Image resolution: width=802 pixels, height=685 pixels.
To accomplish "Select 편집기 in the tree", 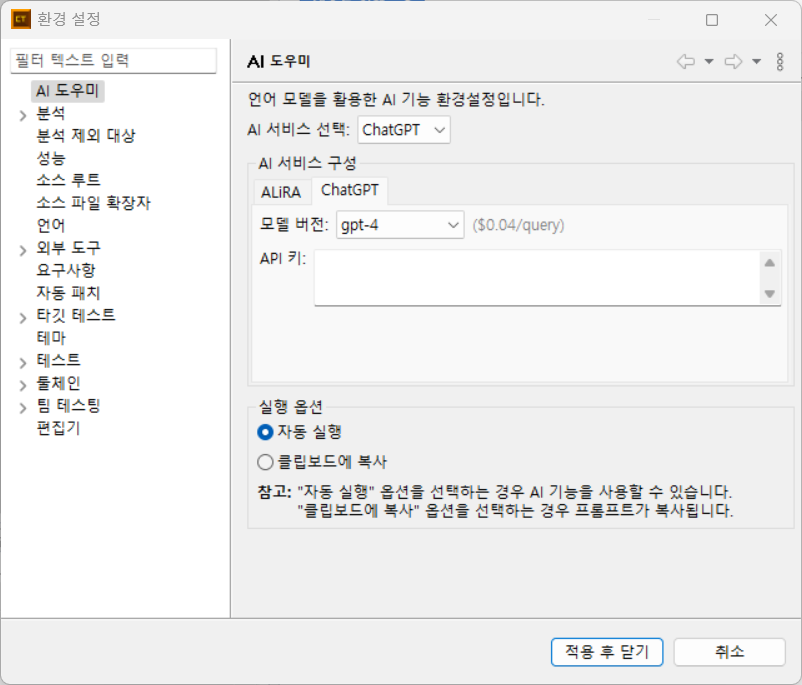I will coord(58,428).
